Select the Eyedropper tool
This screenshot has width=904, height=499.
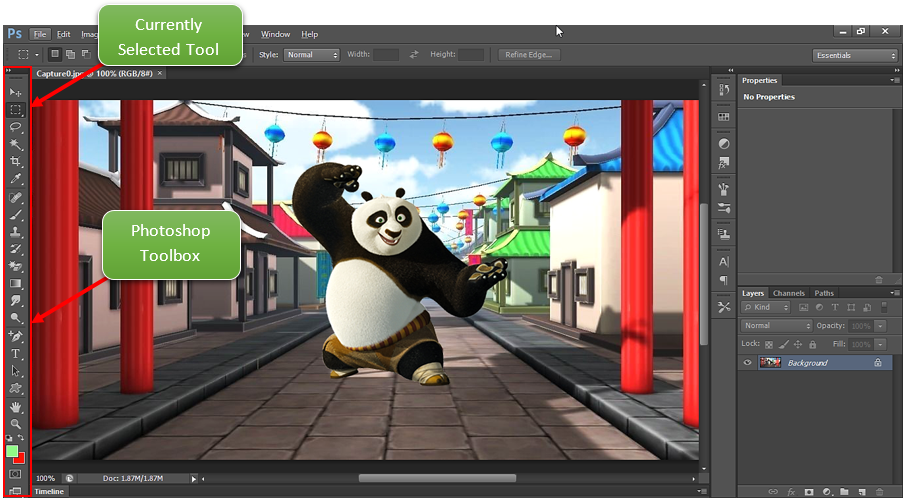click(x=16, y=179)
